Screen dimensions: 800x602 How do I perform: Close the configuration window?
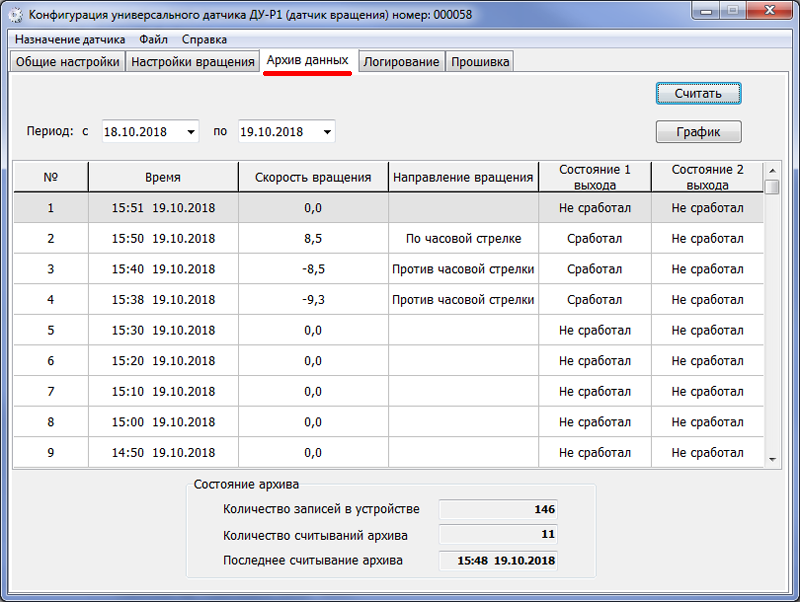coord(770,10)
